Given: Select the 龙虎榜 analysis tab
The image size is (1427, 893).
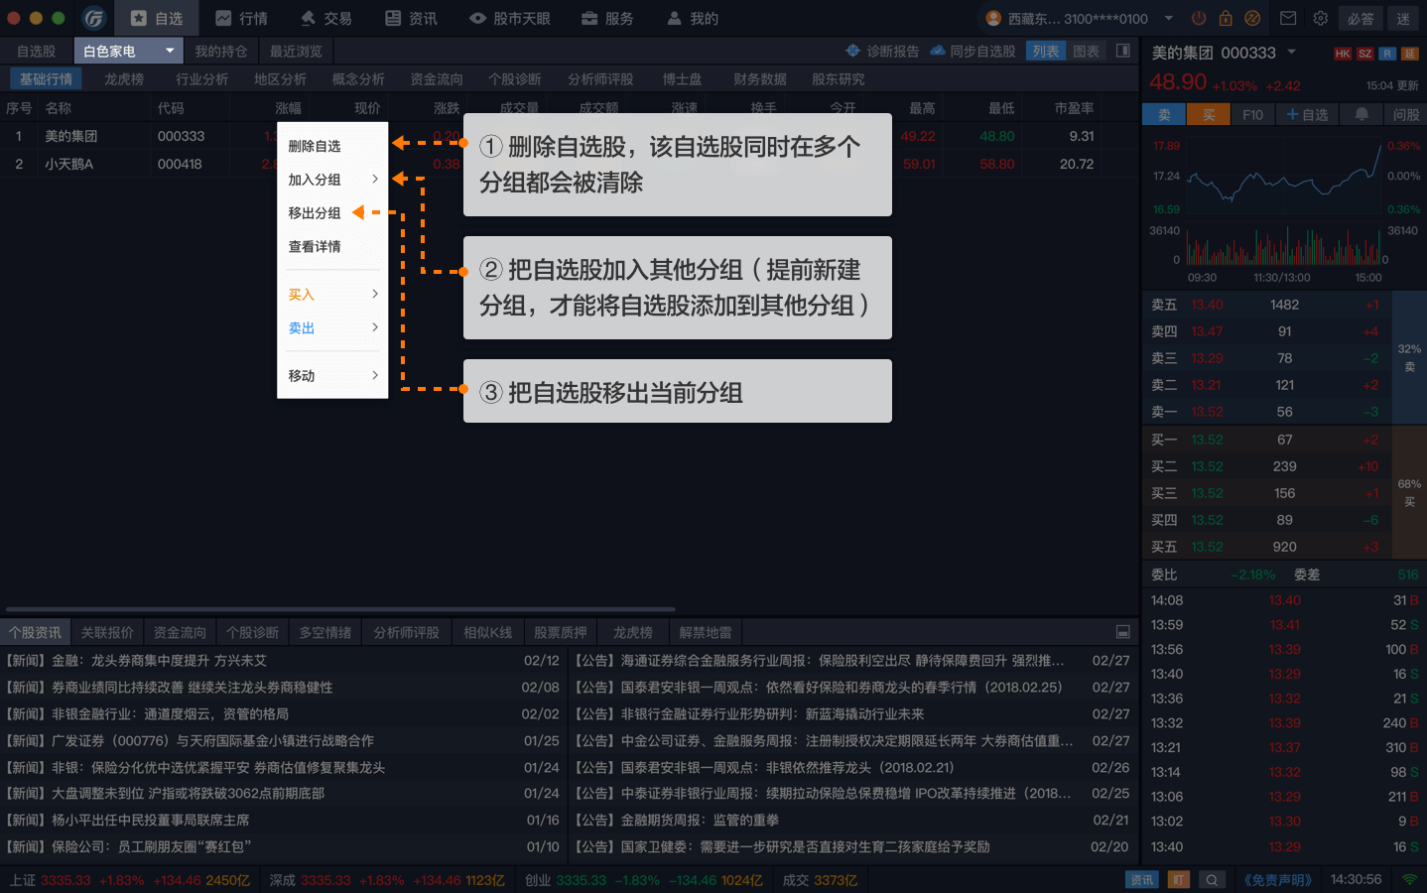Looking at the screenshot, I should (124, 79).
